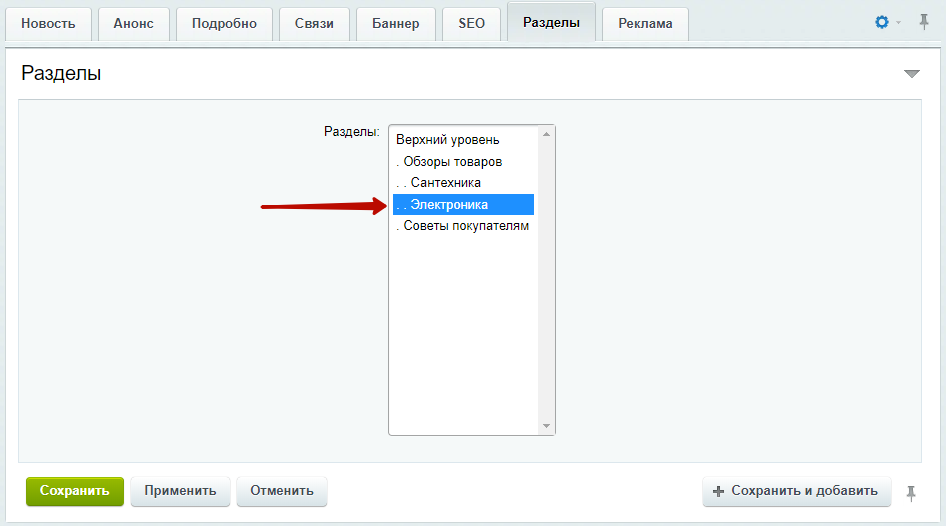
Task: Switch to the Анонс tab
Action: coord(133,24)
